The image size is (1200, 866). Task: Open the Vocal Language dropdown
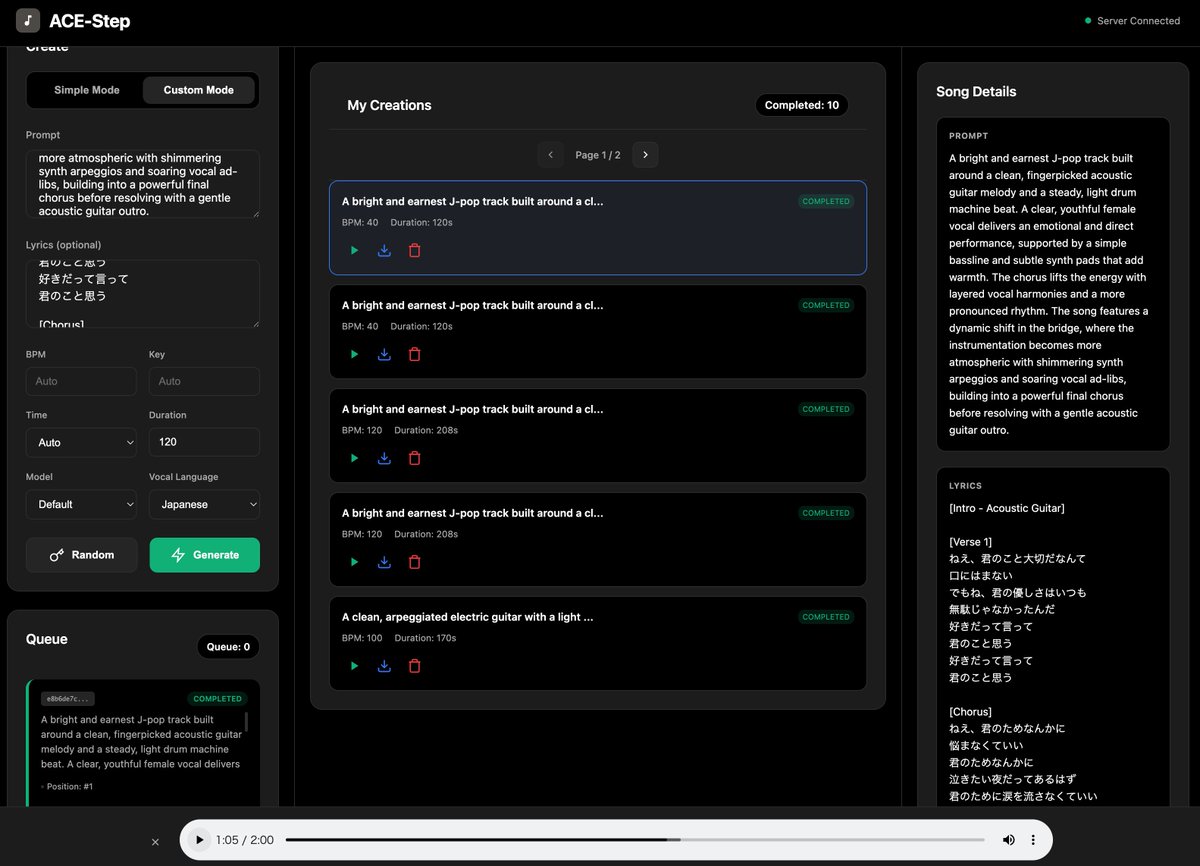pyautogui.click(x=204, y=504)
